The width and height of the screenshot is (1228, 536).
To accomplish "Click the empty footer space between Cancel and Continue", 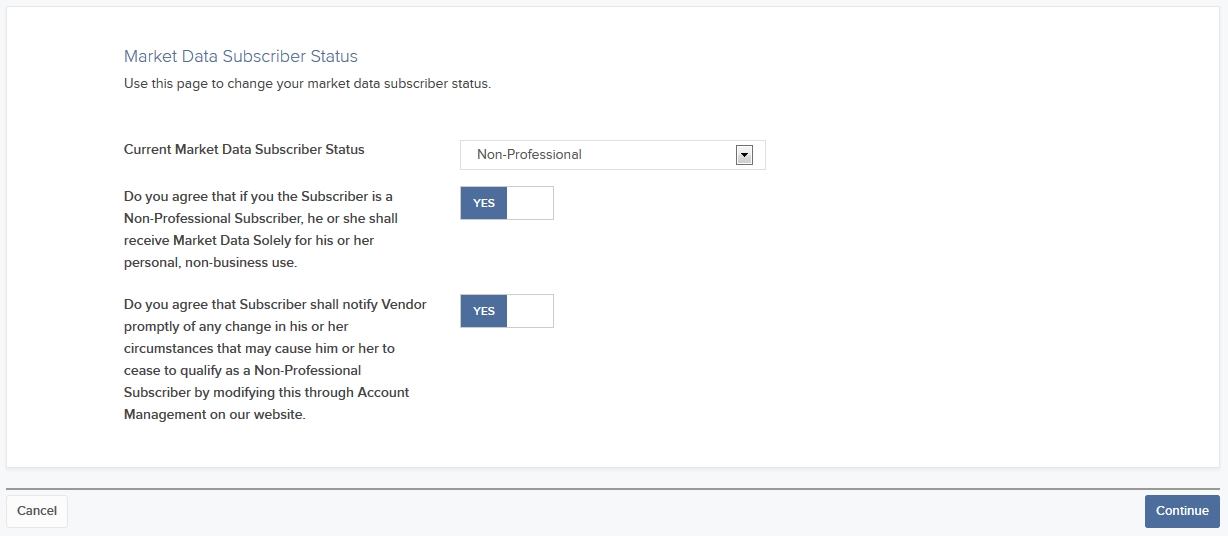I will [x=606, y=511].
